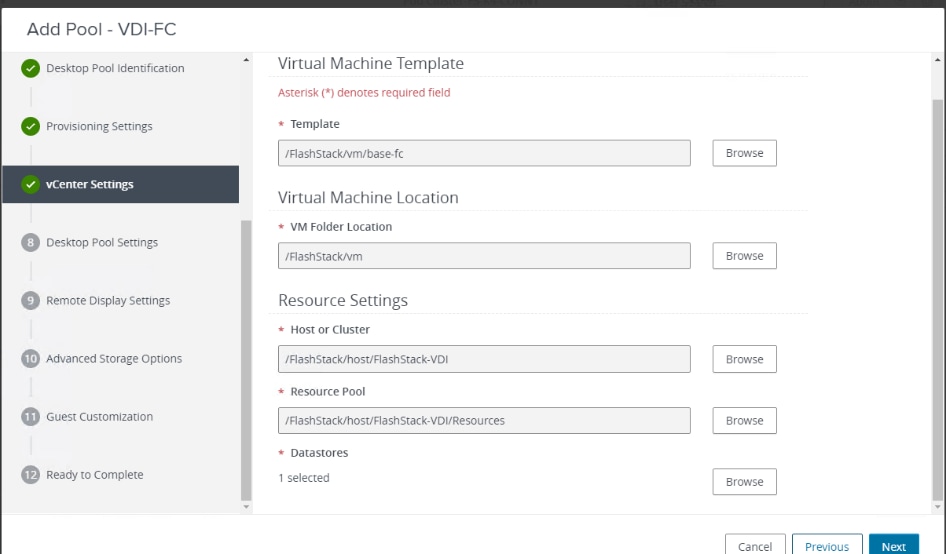Browse to choose Datastores

click(744, 482)
